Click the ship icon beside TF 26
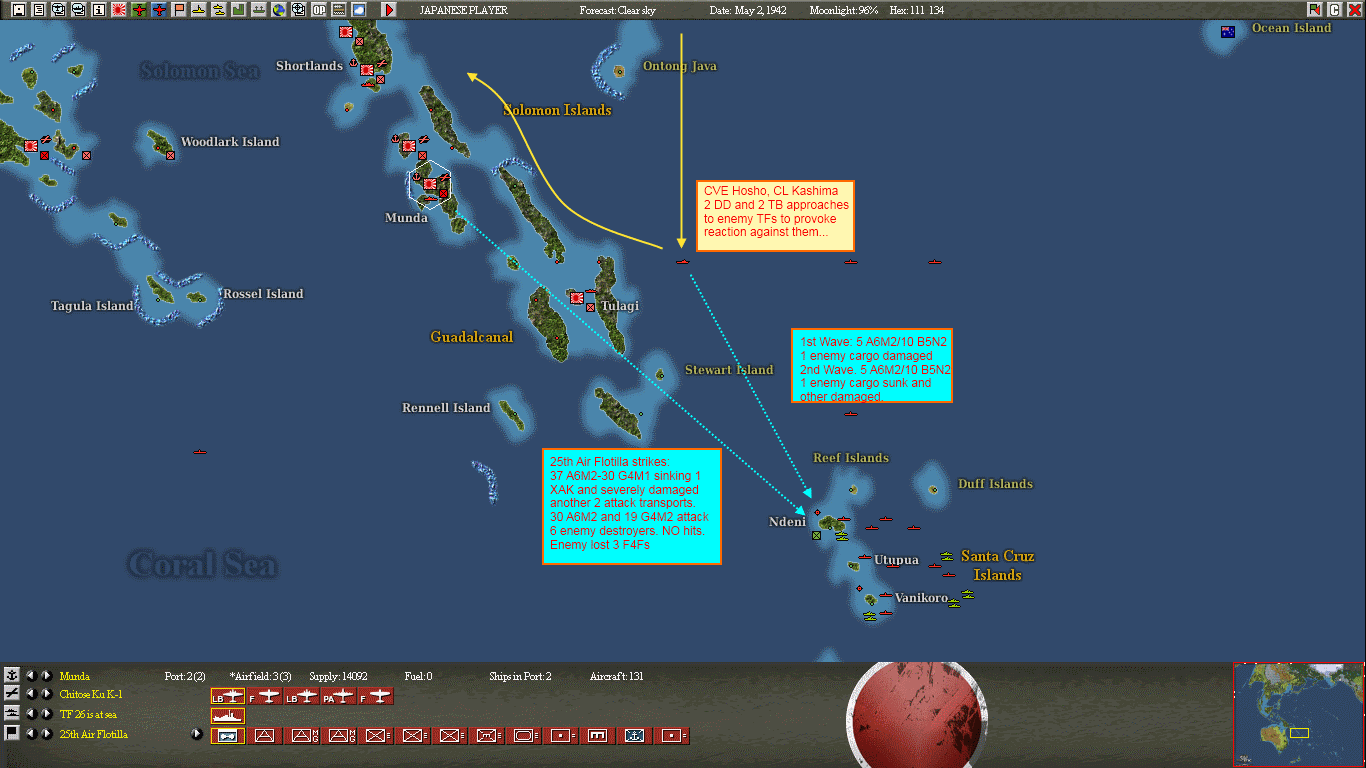The image size is (1366, 768). pos(12,714)
